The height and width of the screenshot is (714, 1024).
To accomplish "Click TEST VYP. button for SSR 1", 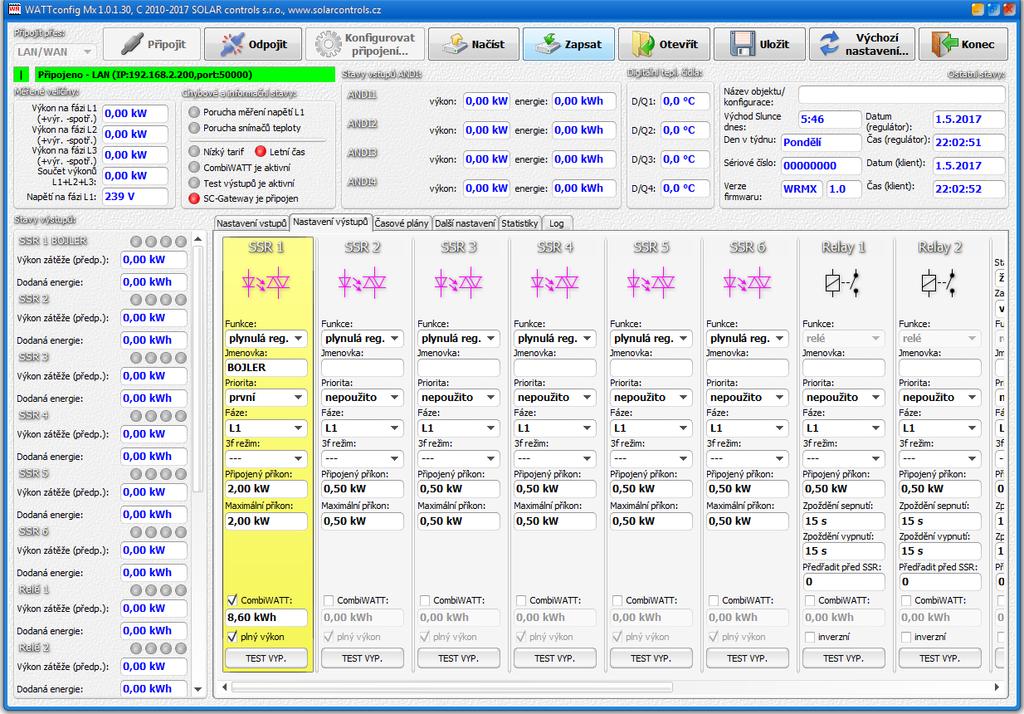I will (x=266, y=658).
